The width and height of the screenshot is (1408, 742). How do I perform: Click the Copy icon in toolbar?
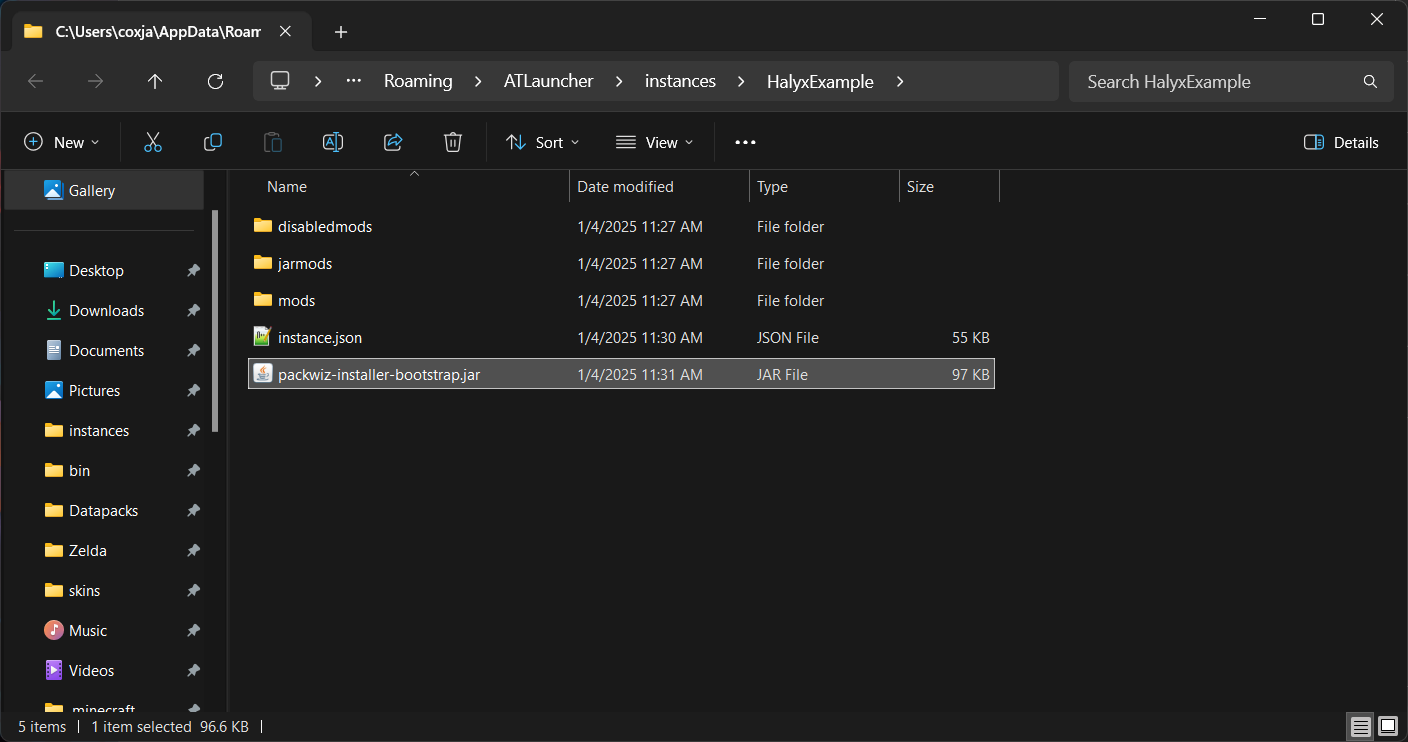[212, 142]
